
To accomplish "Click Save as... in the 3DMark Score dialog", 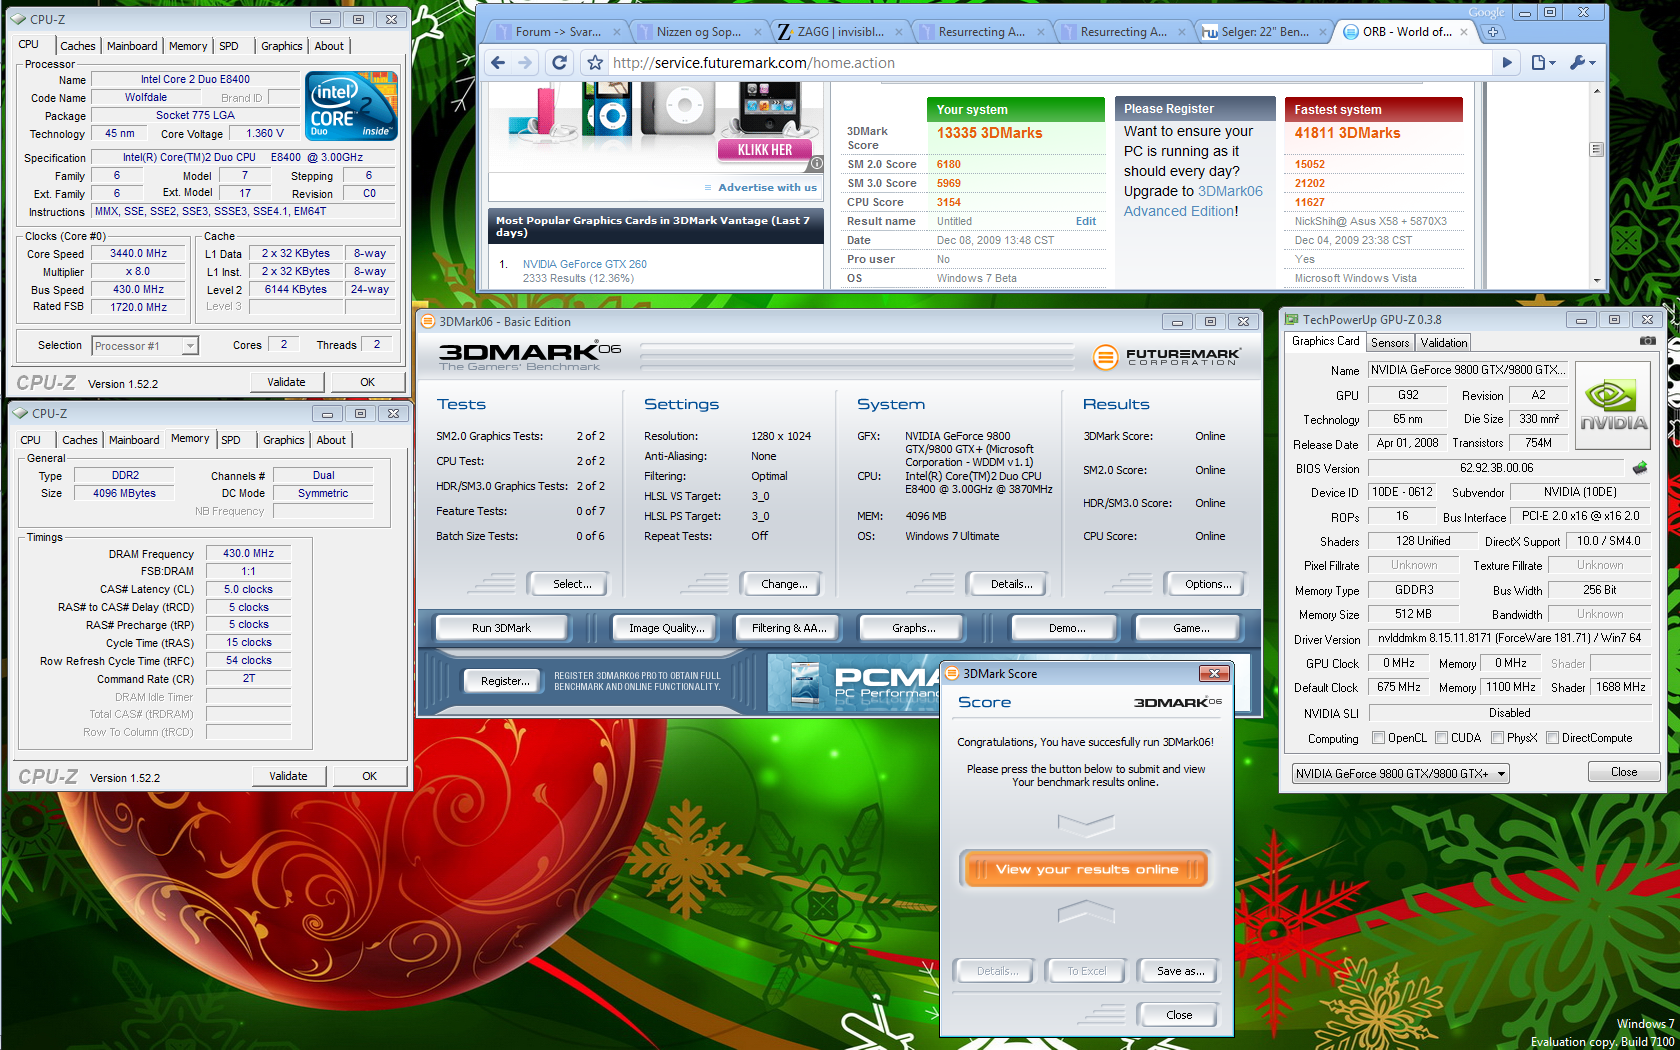I will click(1180, 971).
